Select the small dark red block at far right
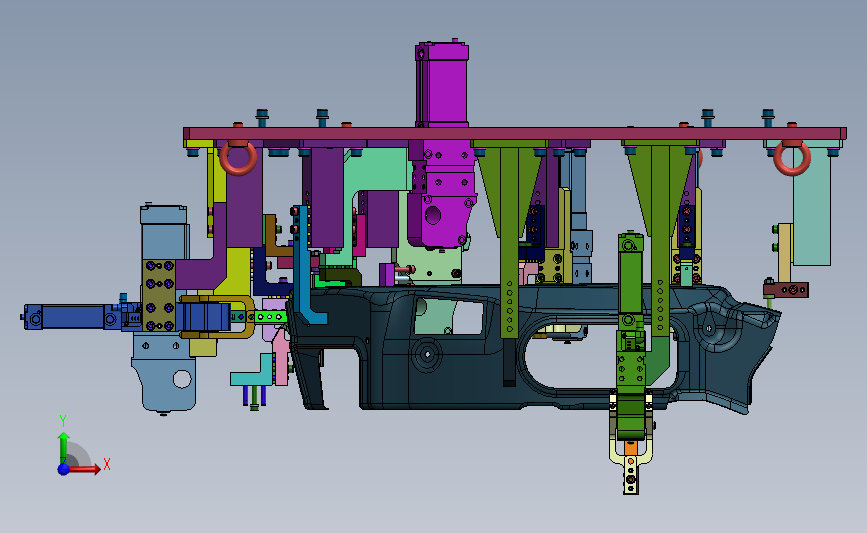867x533 pixels. (x=786, y=289)
